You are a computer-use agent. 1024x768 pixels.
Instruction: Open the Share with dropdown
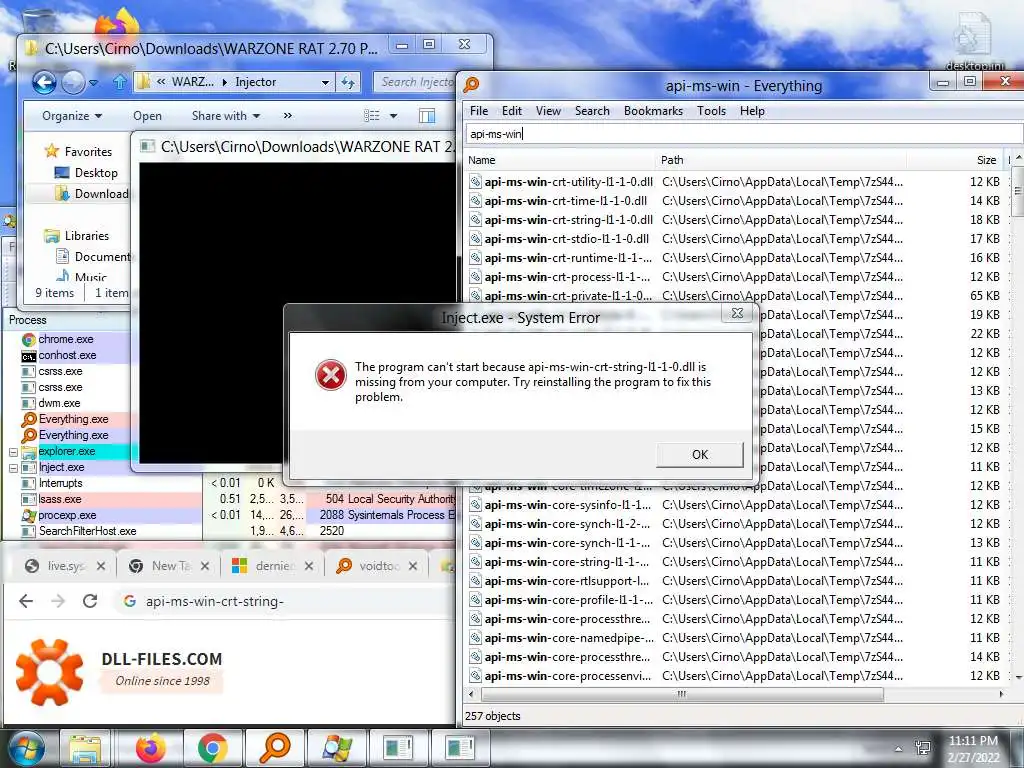click(225, 116)
